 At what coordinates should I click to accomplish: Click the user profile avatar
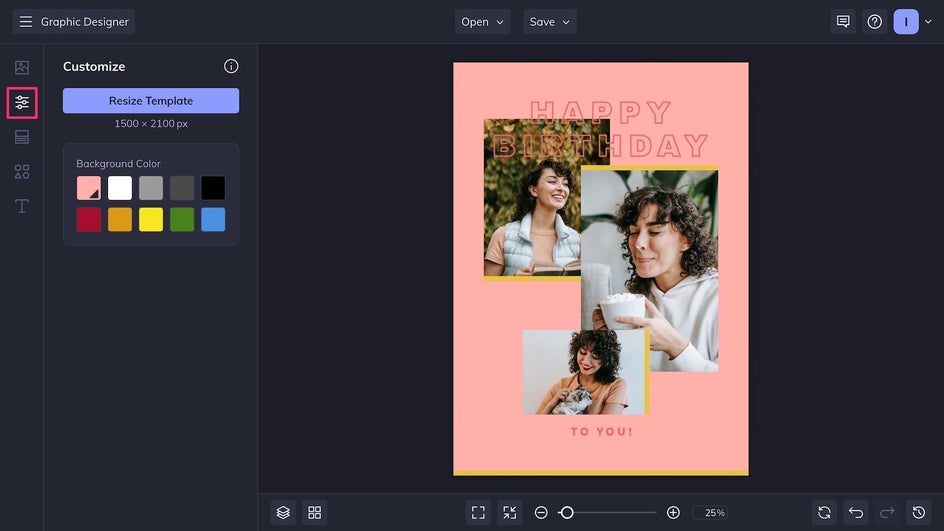coord(905,22)
